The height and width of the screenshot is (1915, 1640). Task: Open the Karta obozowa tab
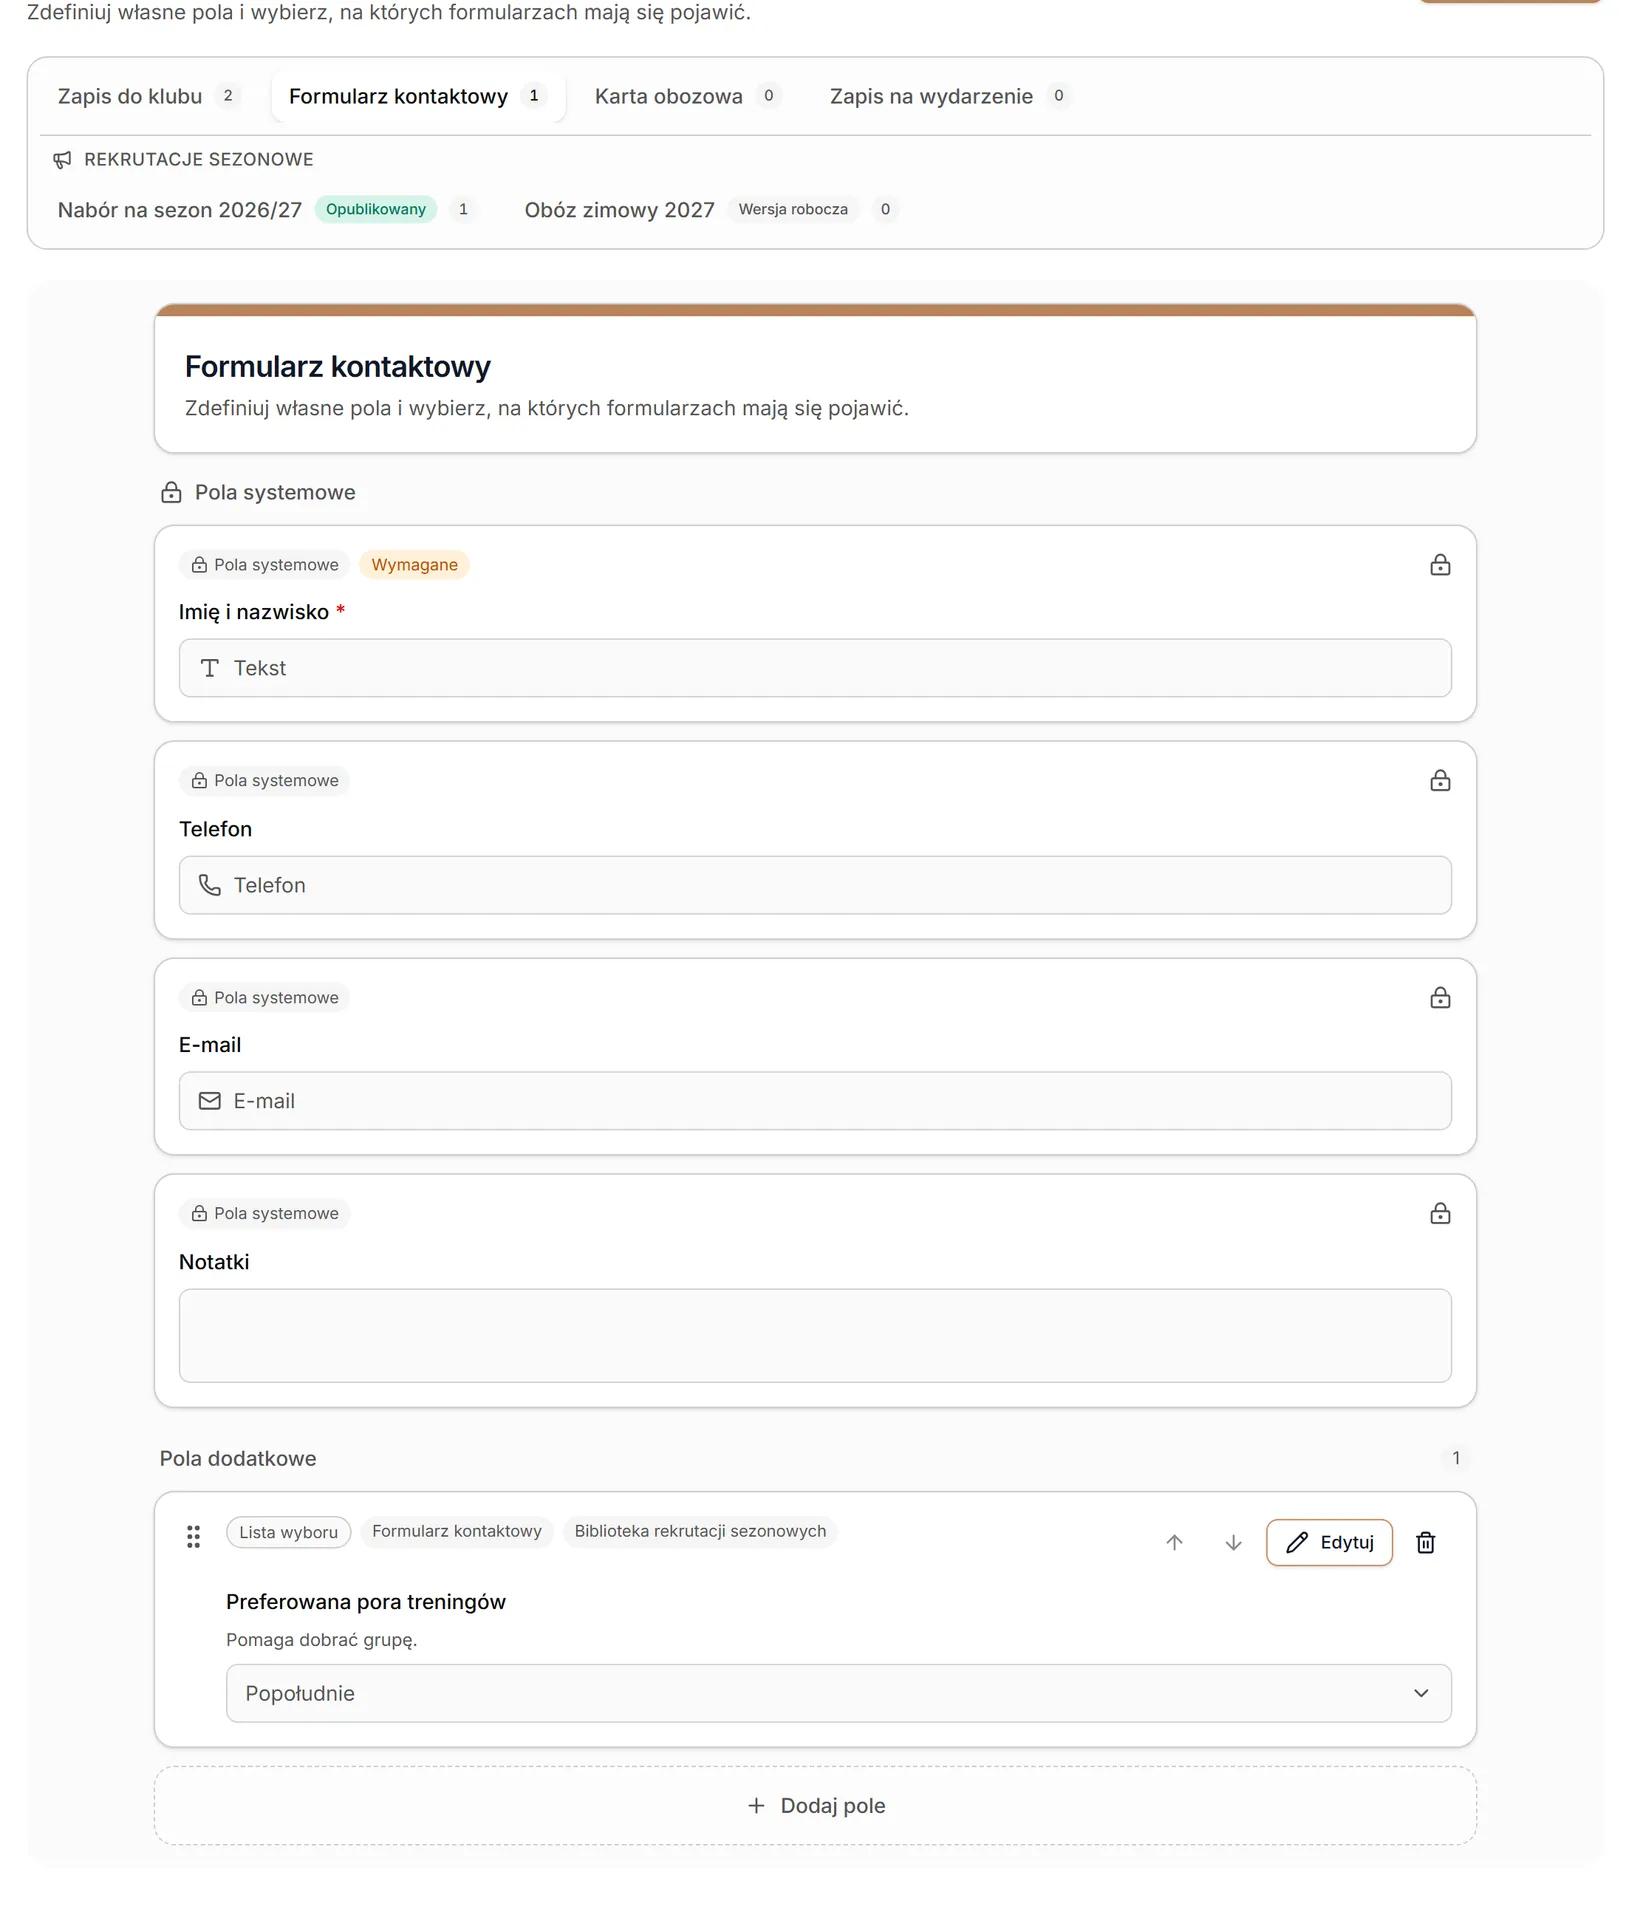tap(687, 96)
